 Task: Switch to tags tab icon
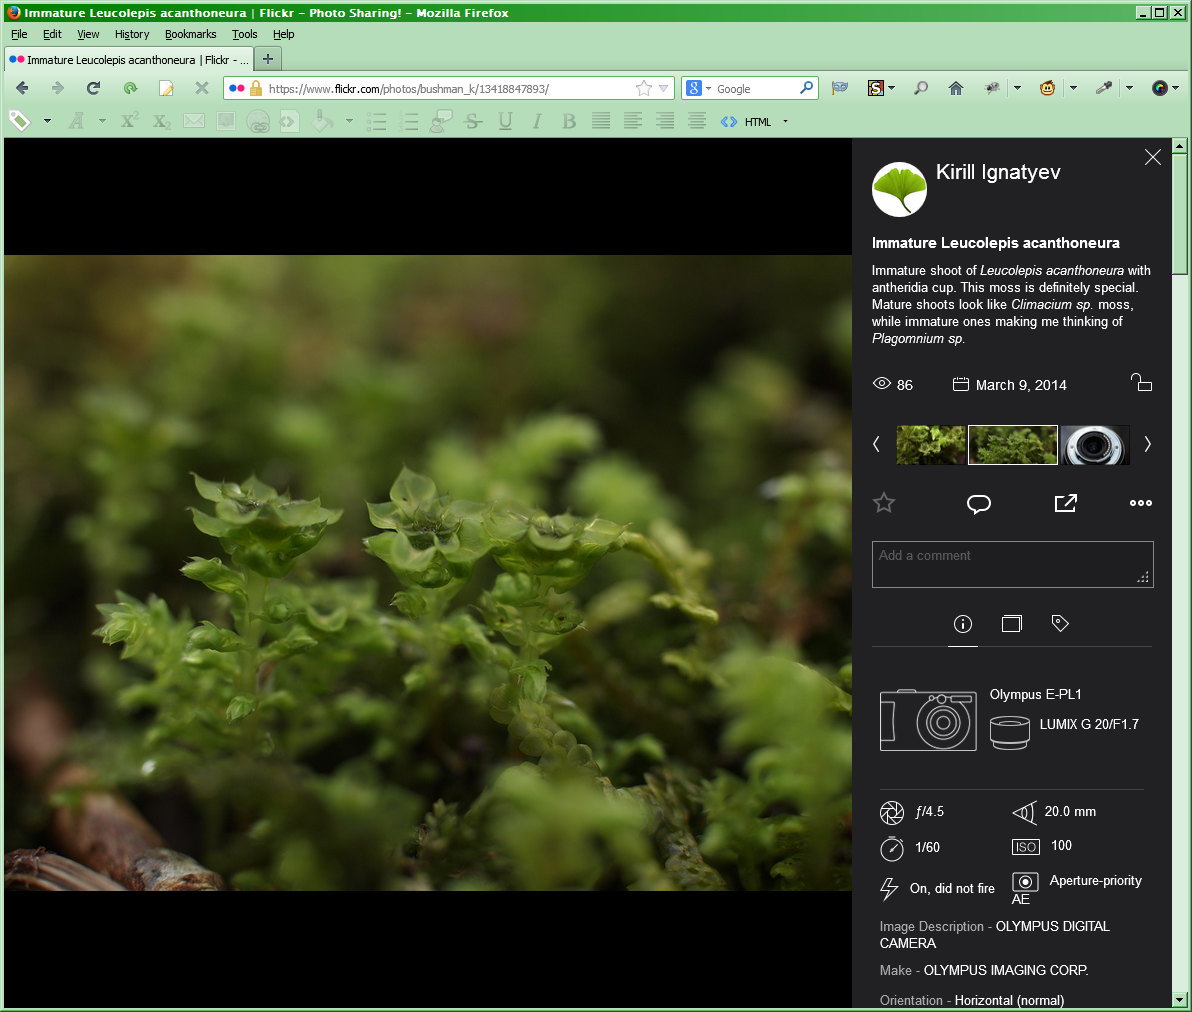[x=1060, y=624]
